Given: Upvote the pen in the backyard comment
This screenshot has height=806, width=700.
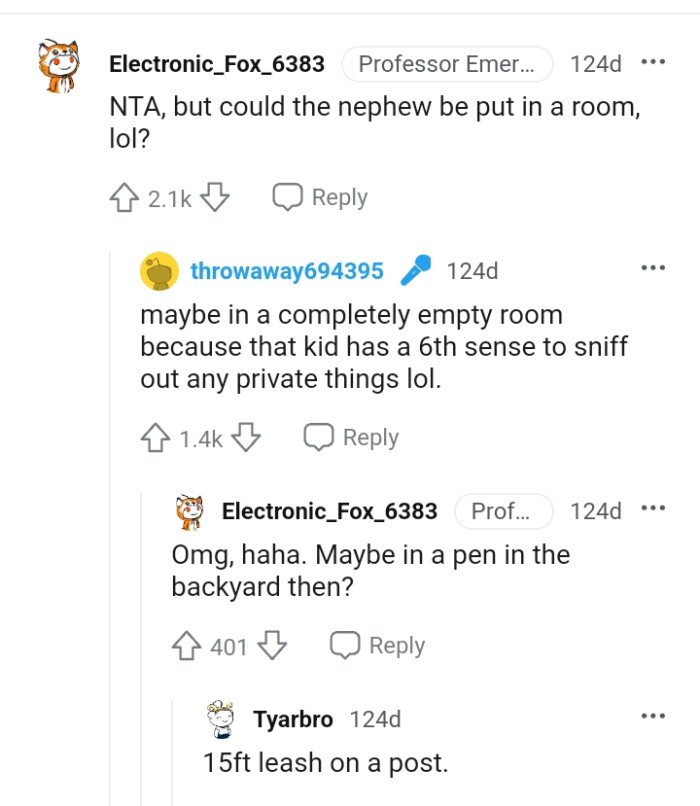Looking at the screenshot, I should point(187,647).
